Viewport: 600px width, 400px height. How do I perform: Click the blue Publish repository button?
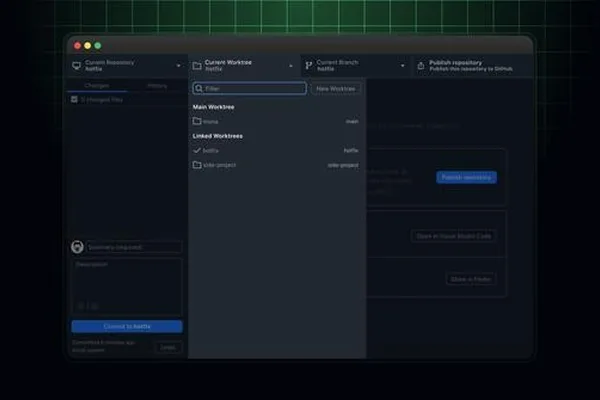pyautogui.click(x=466, y=177)
